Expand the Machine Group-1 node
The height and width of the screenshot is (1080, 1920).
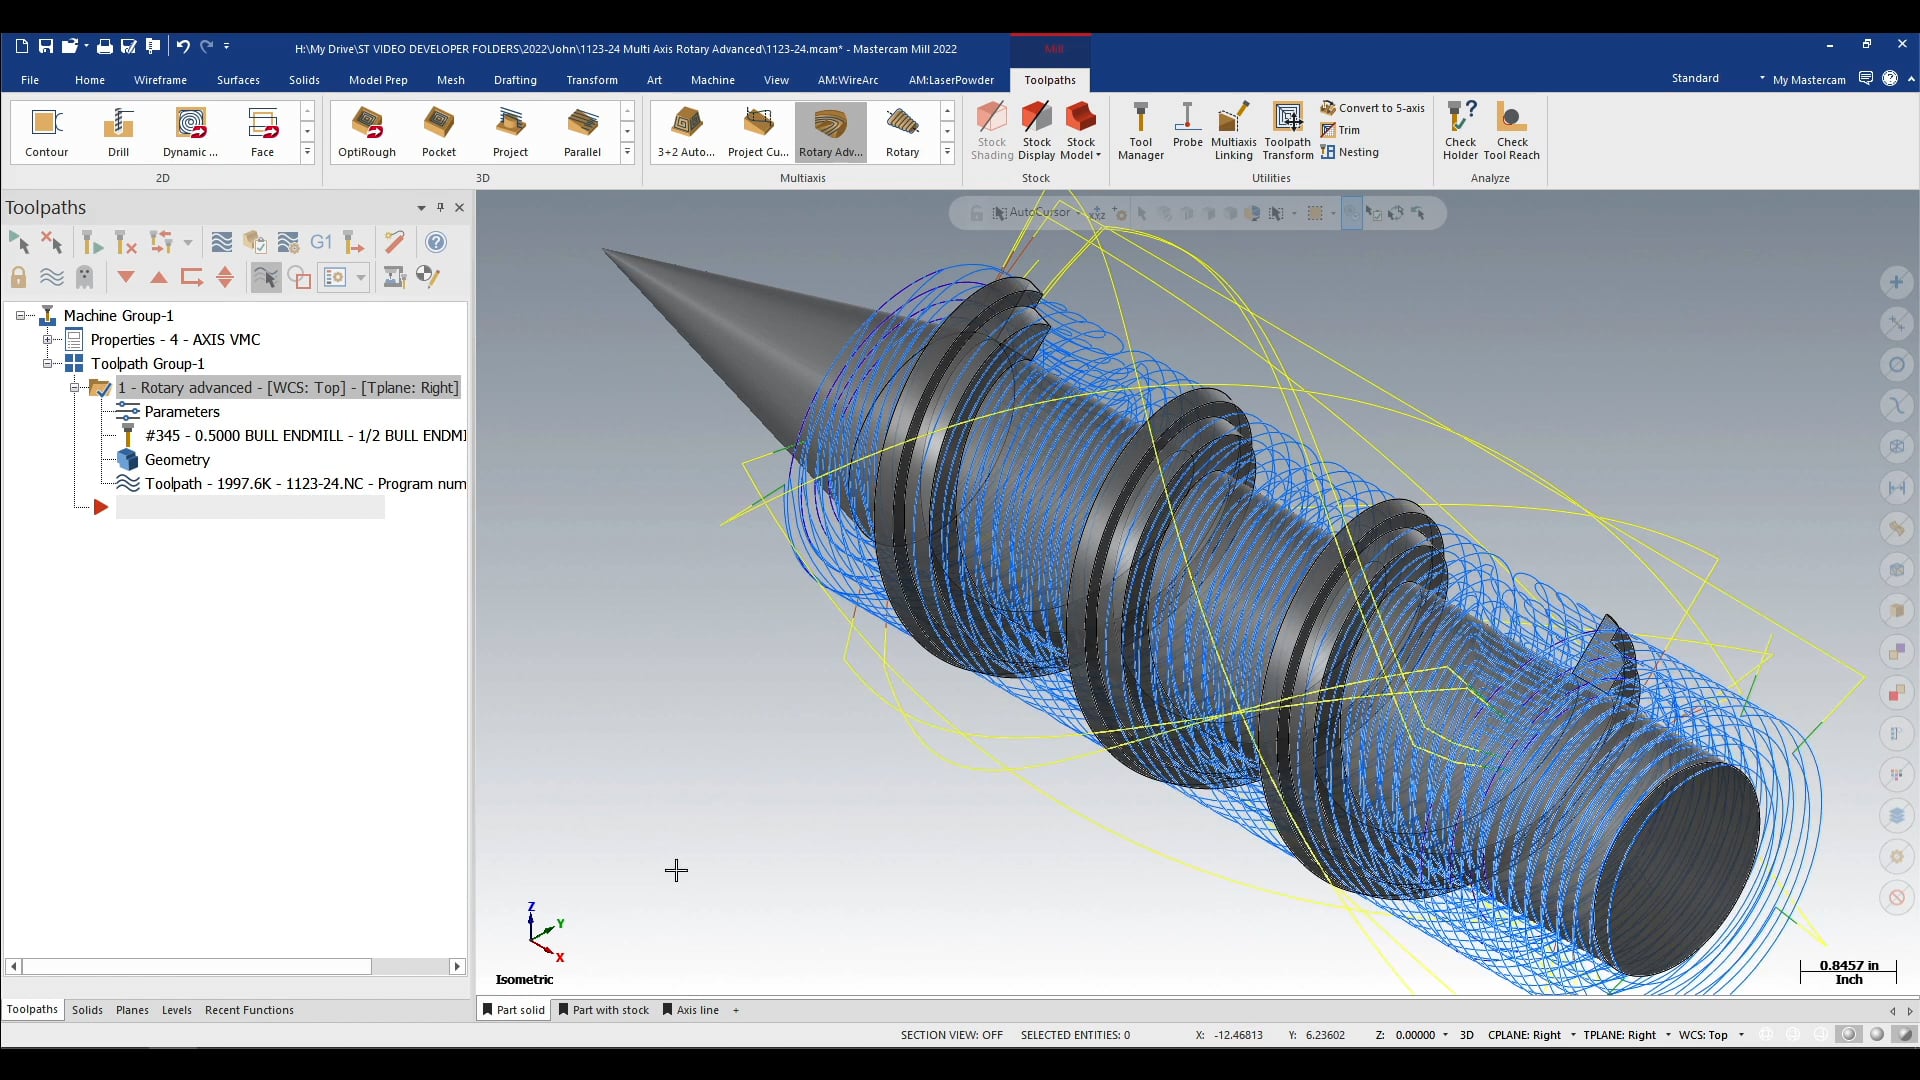[20, 315]
